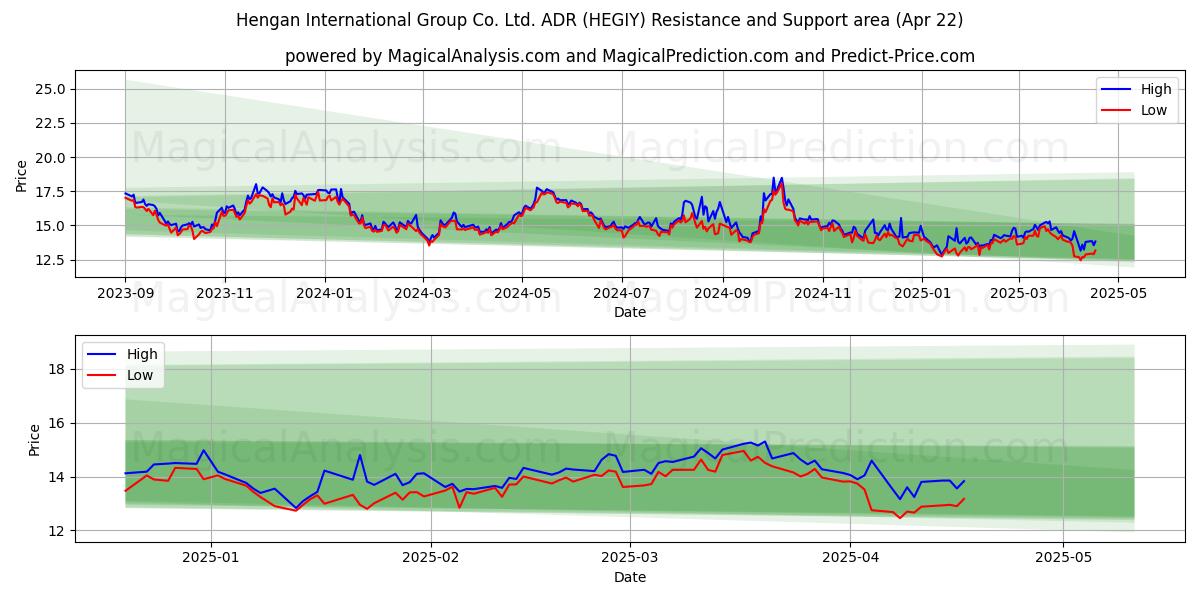Image resolution: width=1200 pixels, height=600 pixels.
Task: Click the top chart's 'Date' axis label
Action: [630, 312]
